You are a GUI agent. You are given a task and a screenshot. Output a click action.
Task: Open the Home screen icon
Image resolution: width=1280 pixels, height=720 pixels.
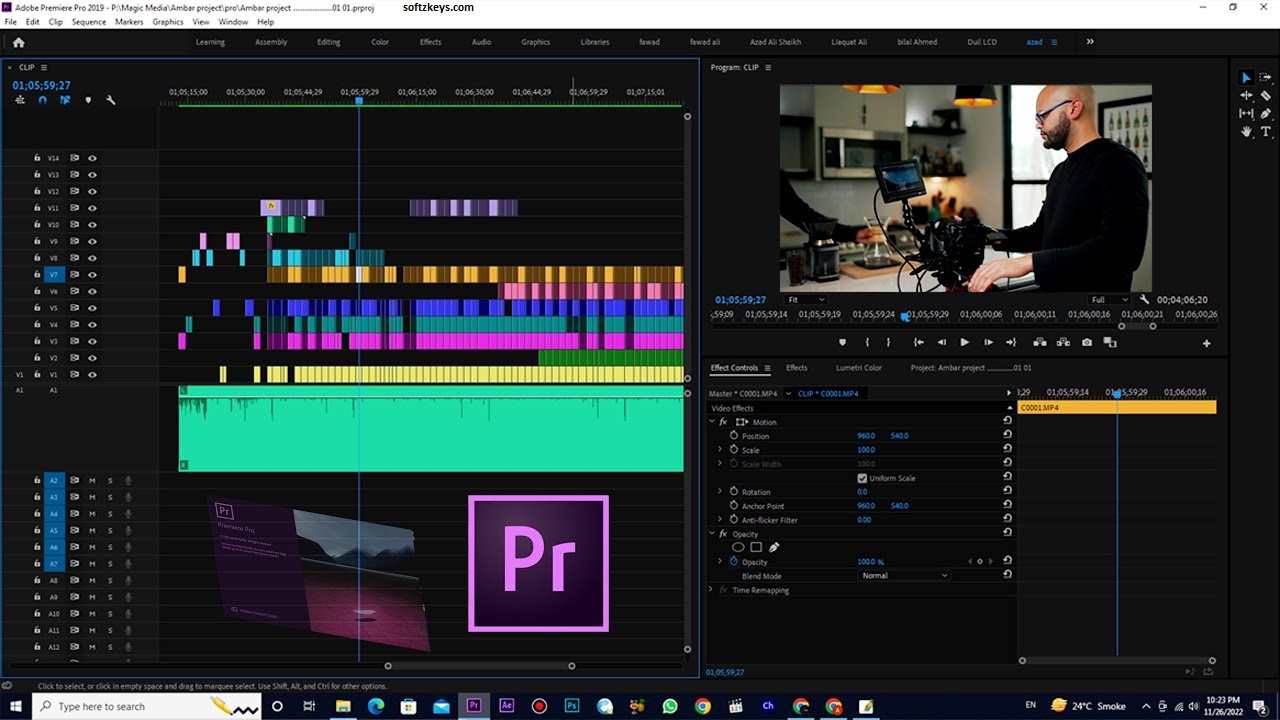(18, 42)
